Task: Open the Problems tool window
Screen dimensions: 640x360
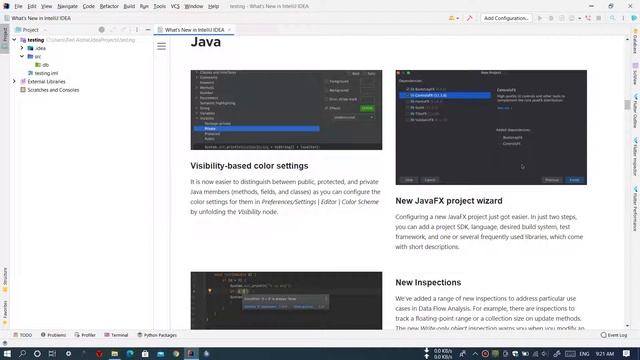Action: (x=53, y=335)
